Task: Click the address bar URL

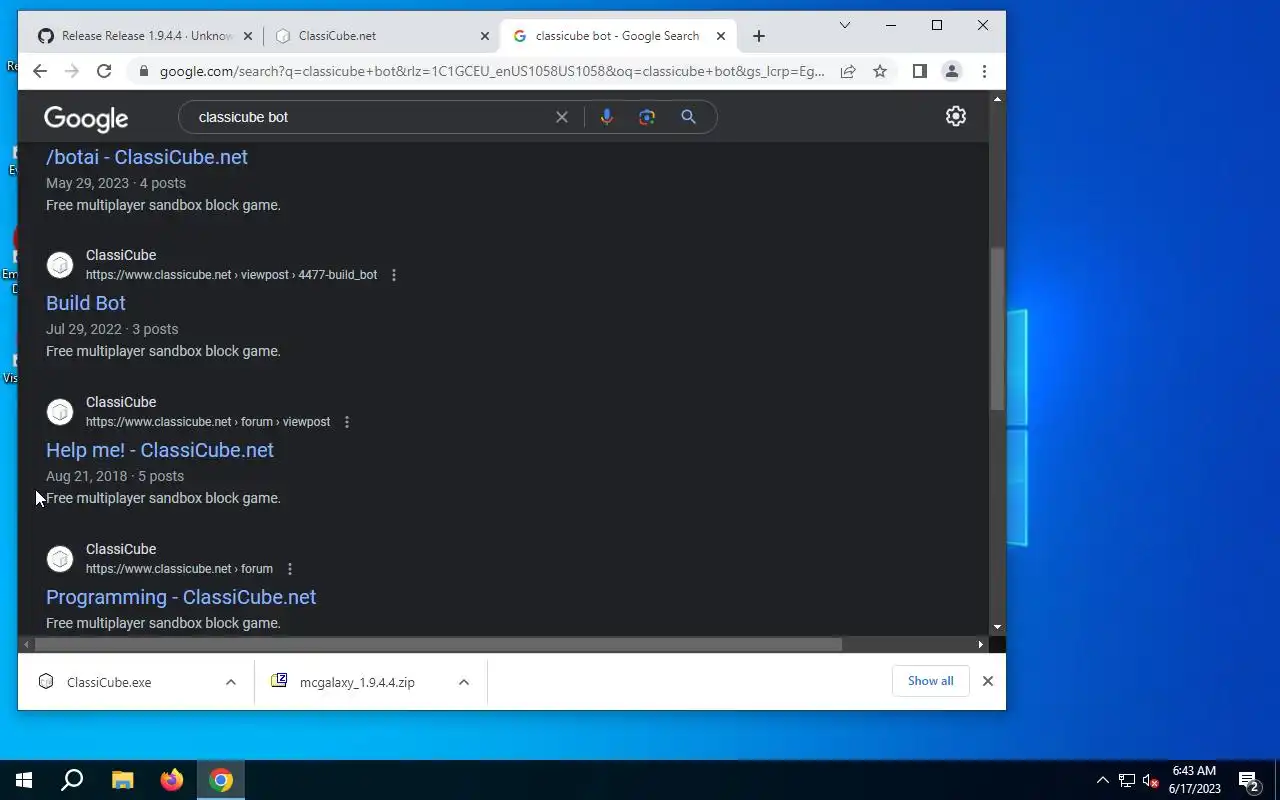Action: coord(492,71)
